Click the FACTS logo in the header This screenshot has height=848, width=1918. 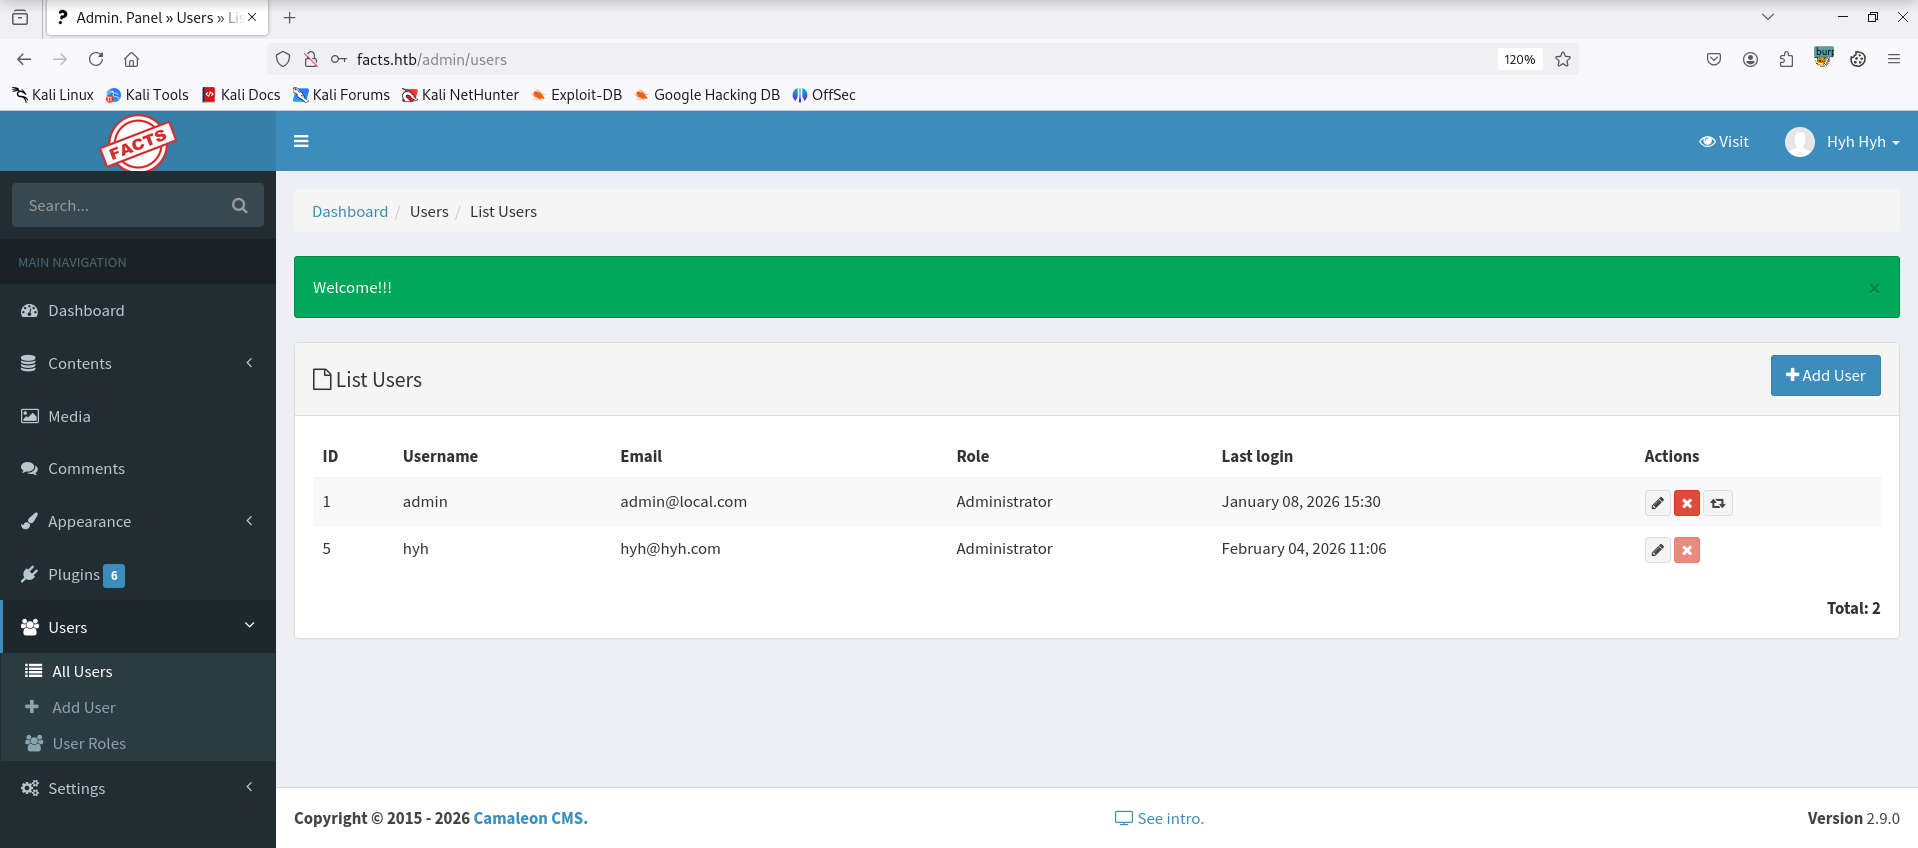click(138, 143)
